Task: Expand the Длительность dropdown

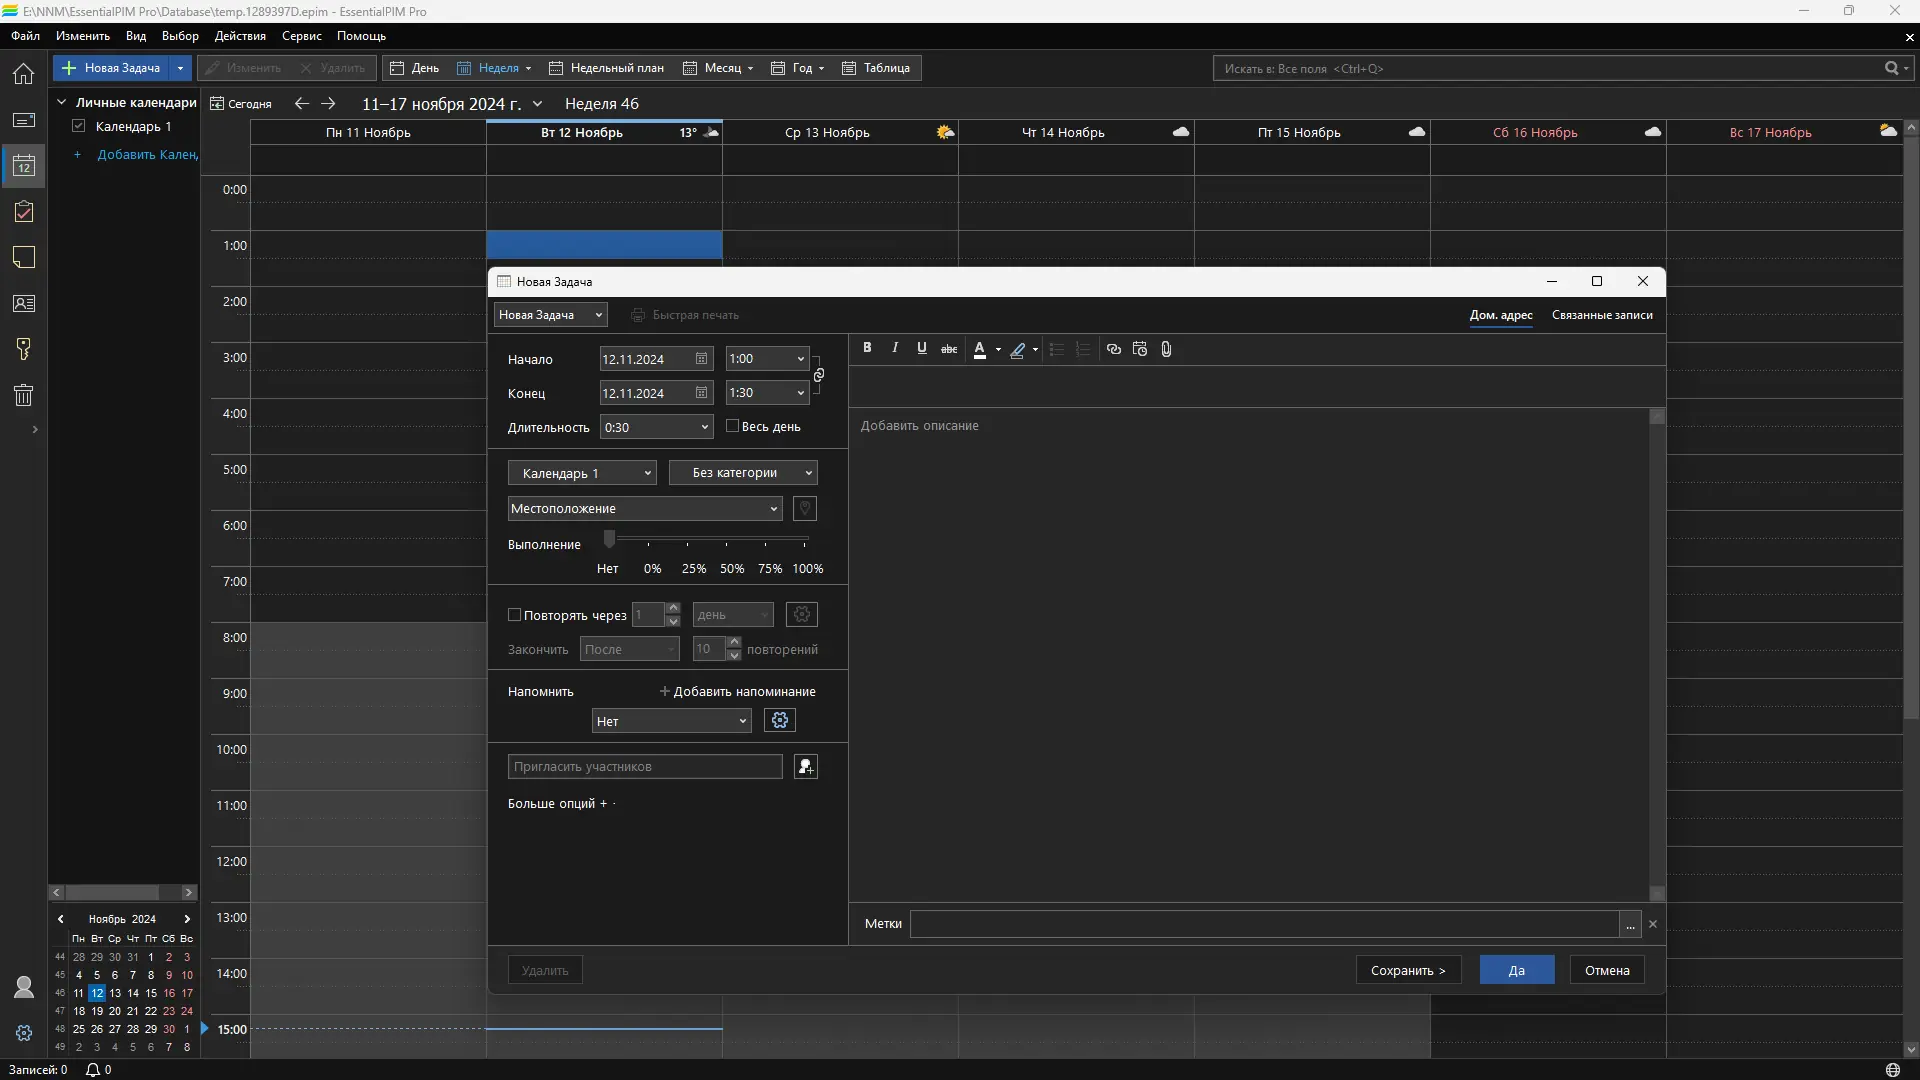Action: click(x=704, y=427)
